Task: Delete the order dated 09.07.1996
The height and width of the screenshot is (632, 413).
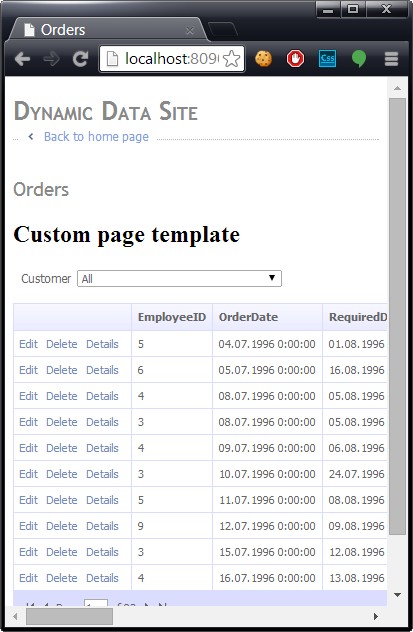Action: point(62,448)
